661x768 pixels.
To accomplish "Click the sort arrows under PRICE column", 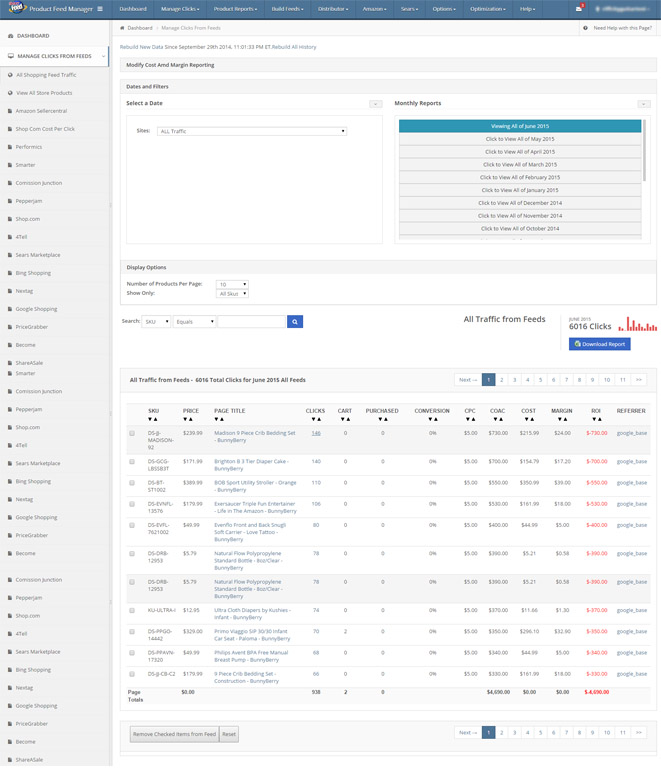I will (189, 419).
